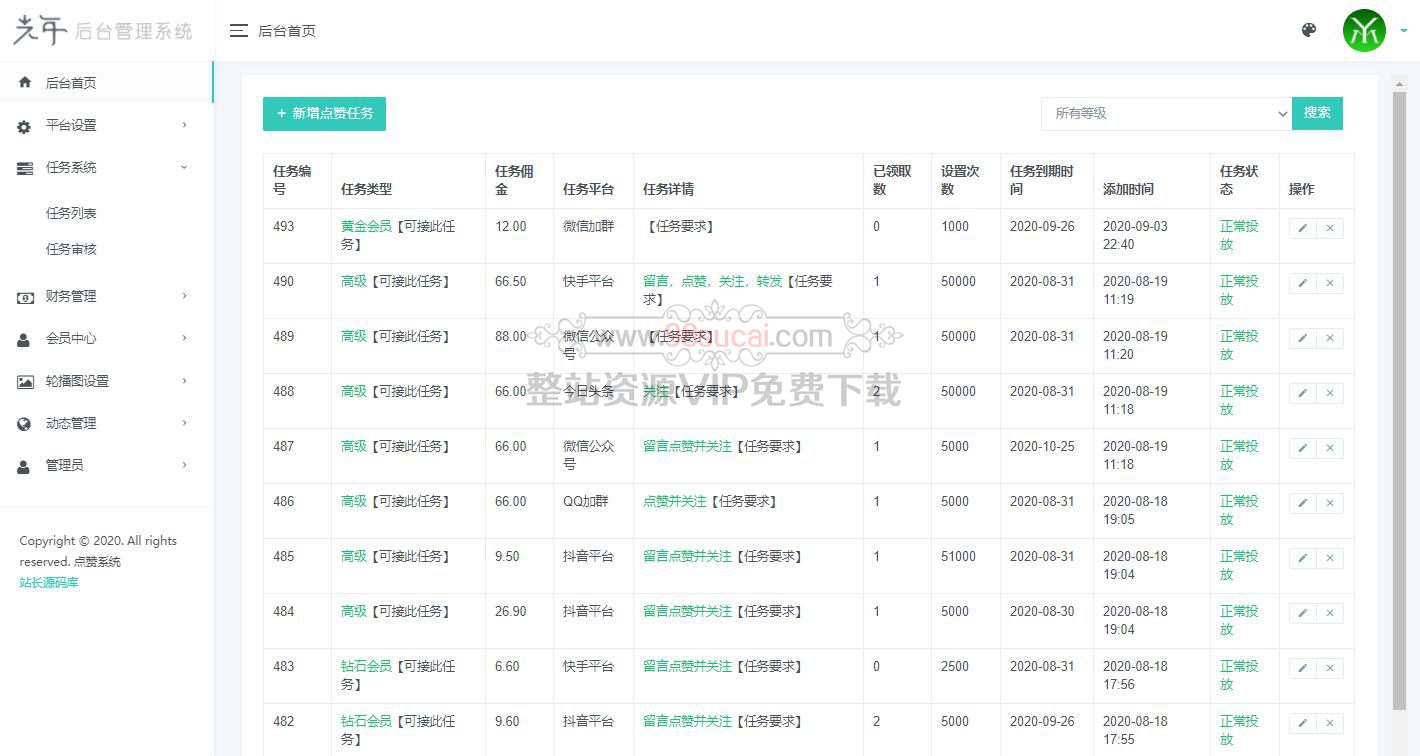1420x756 pixels.
Task: Click edit pencil icon for task 487
Action: [1302, 448]
